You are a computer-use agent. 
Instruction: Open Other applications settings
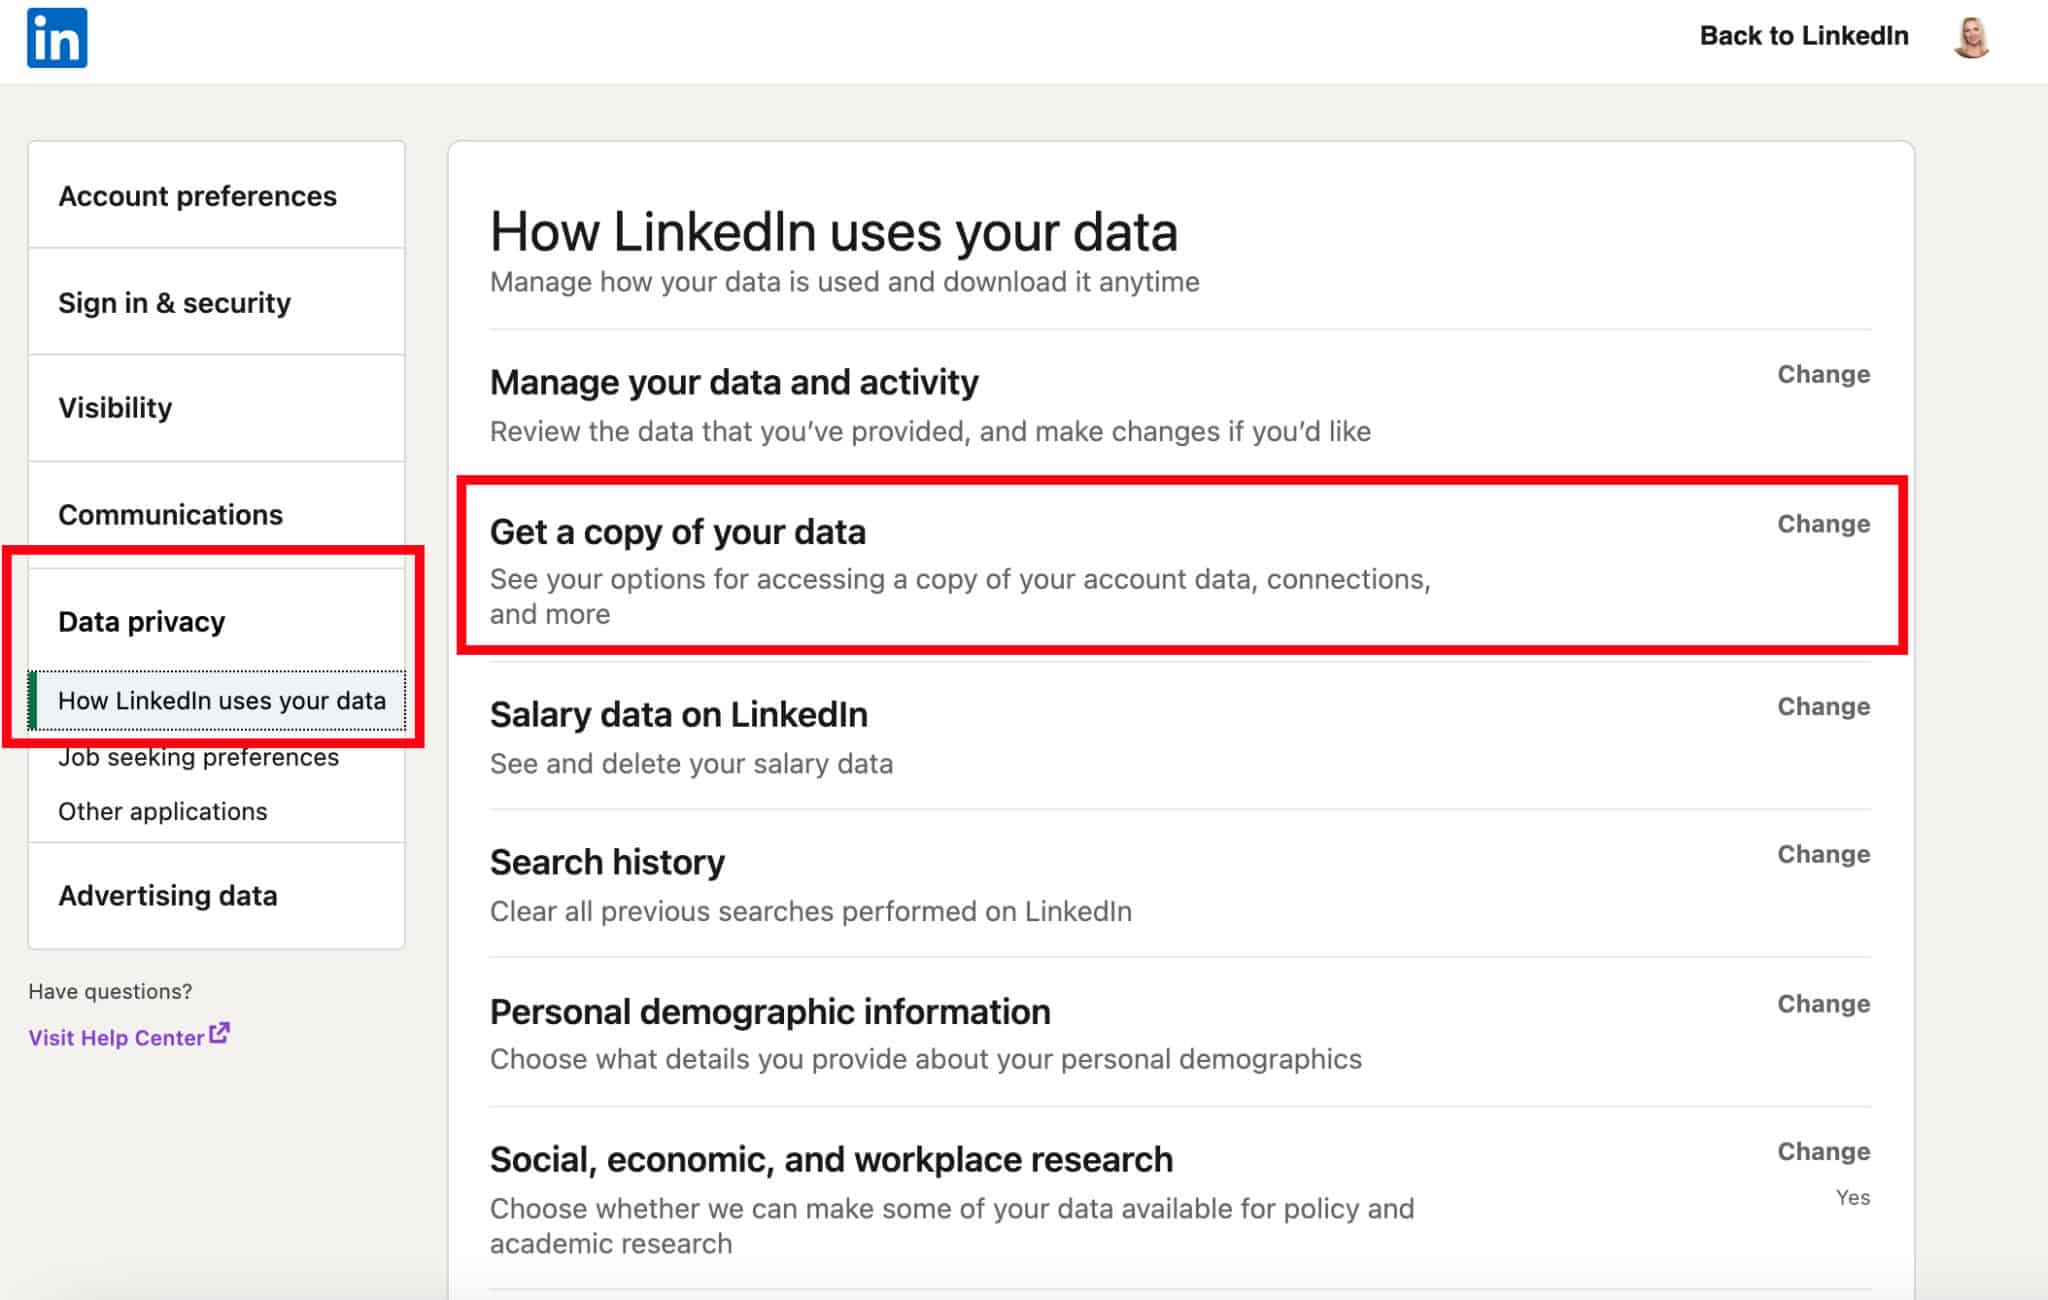[162, 811]
